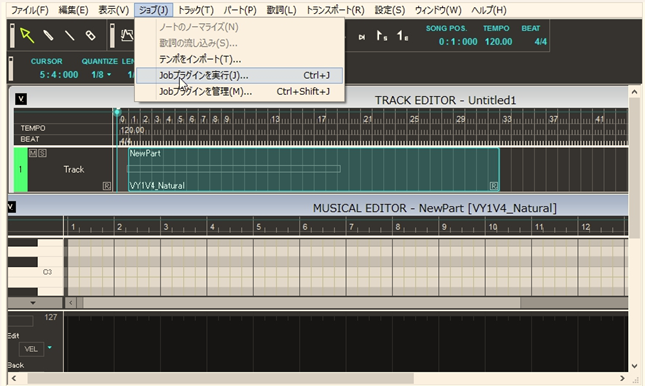Click the V icon in Track Editor header
The height and width of the screenshot is (386, 645).
coord(21,99)
